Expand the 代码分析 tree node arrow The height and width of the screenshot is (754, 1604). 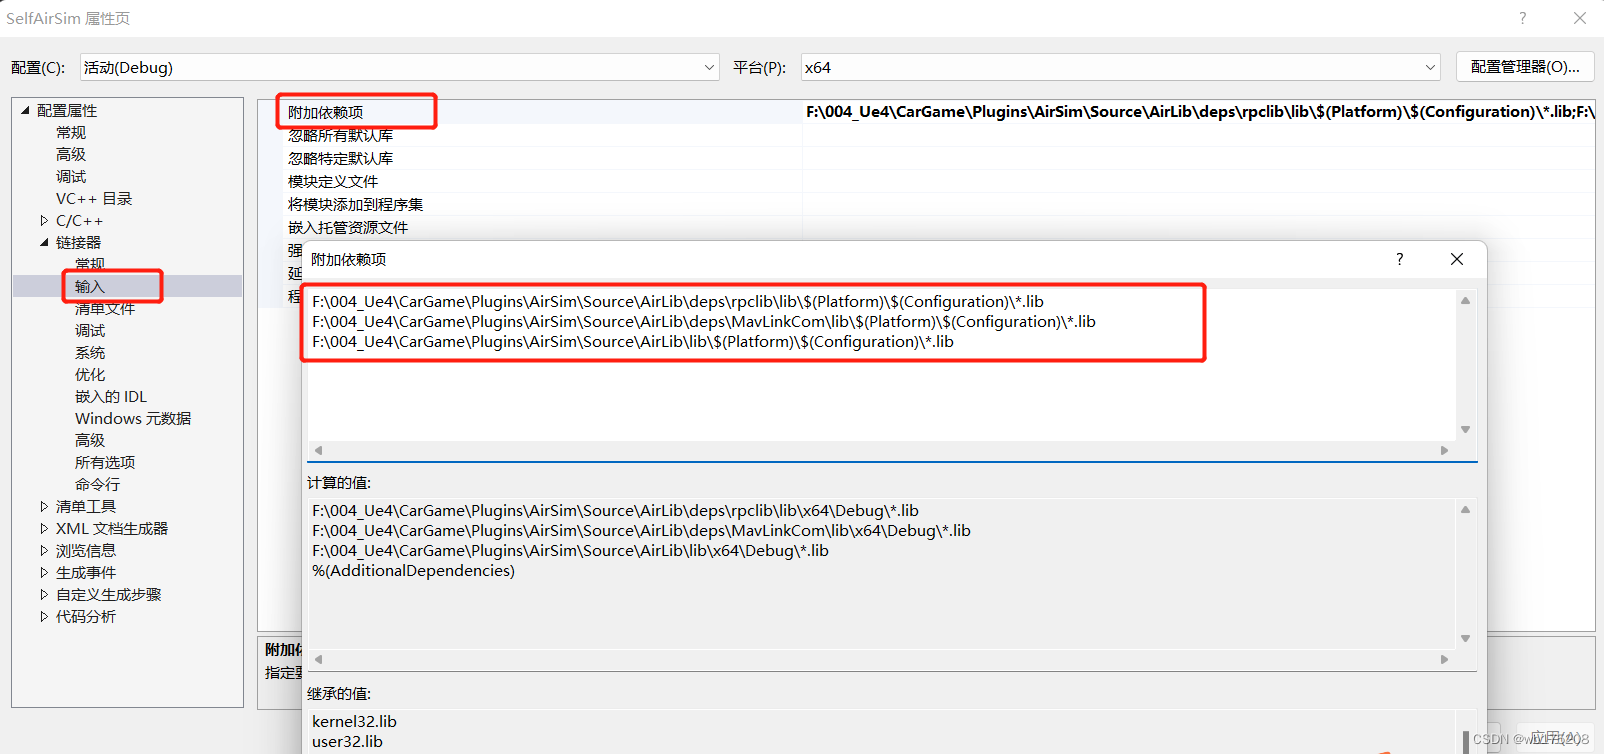pos(44,616)
